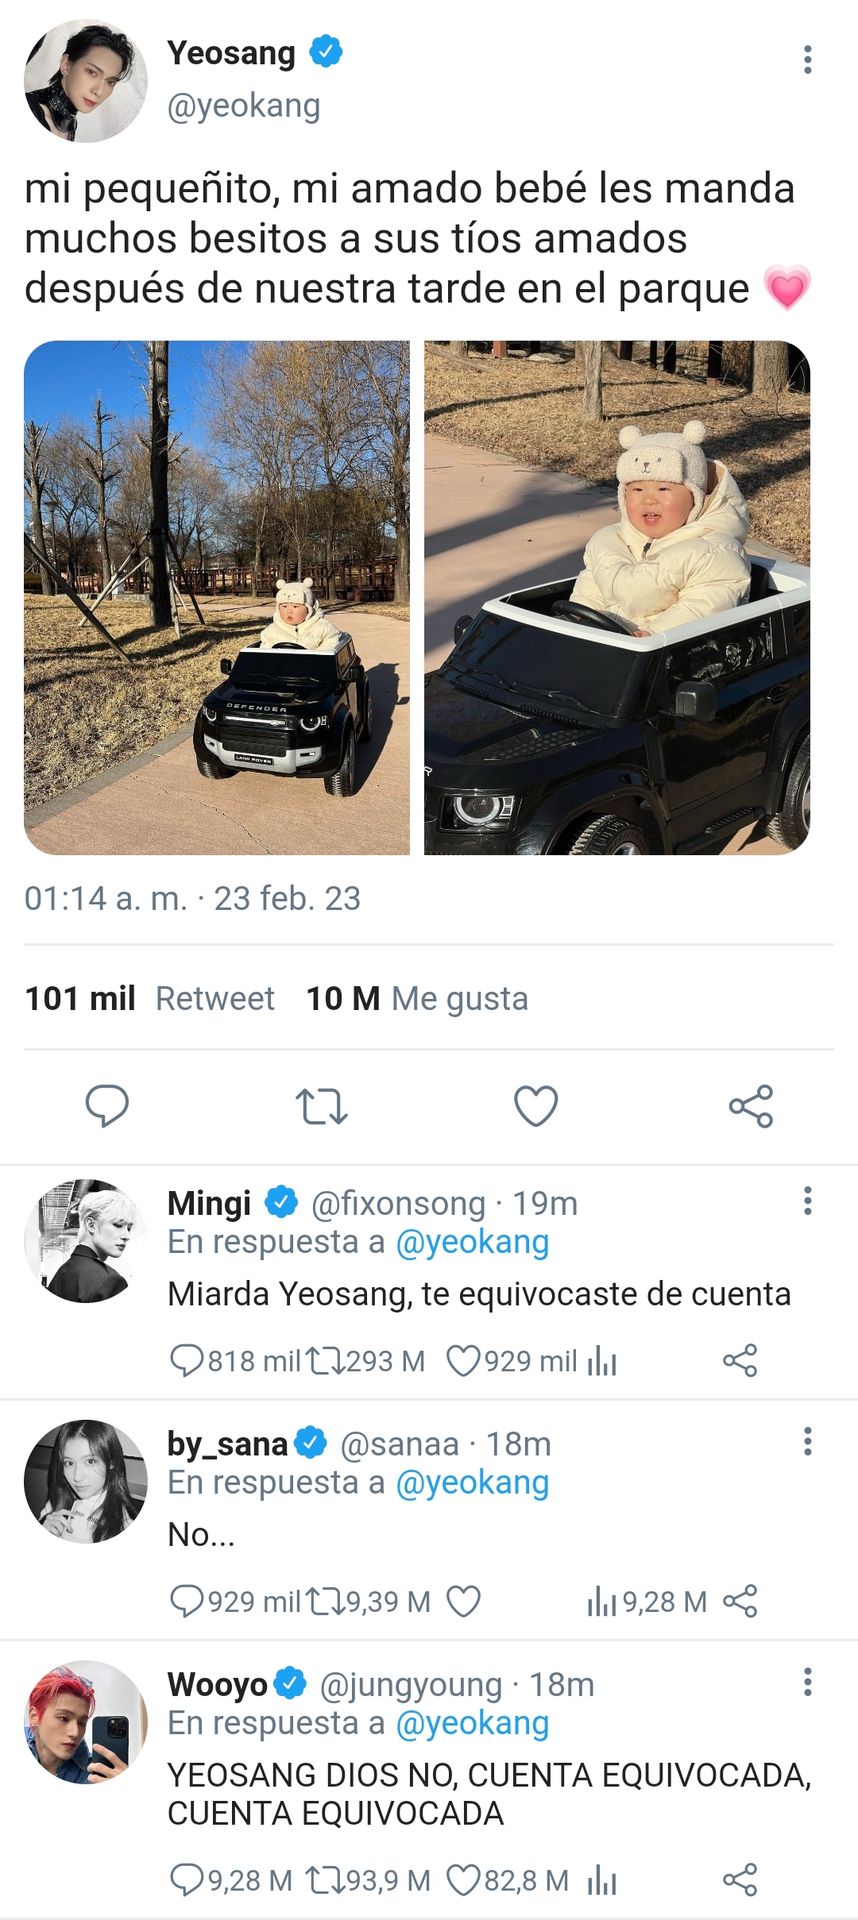Open the by_sana profile avatar
Image resolution: width=858 pixels, height=1920 pixels.
86,1482
